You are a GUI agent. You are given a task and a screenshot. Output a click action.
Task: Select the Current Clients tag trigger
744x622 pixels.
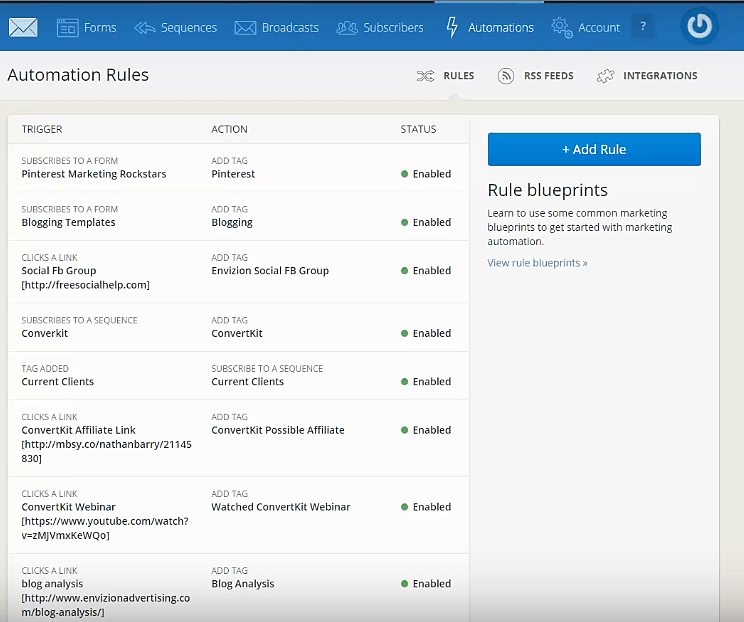57,382
